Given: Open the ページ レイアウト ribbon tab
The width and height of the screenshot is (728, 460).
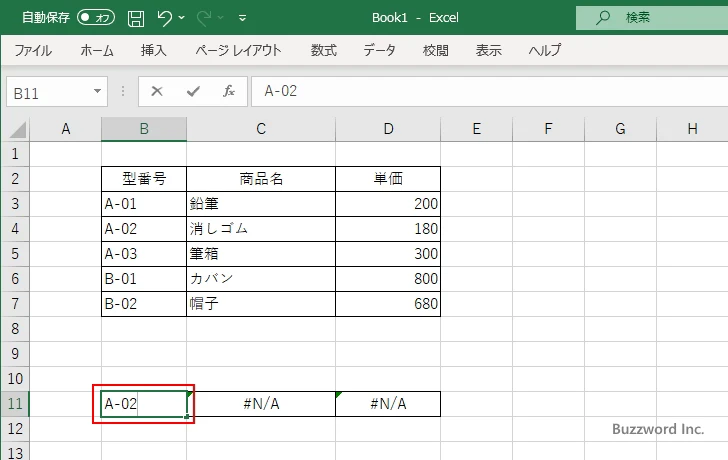Looking at the screenshot, I should [238, 50].
